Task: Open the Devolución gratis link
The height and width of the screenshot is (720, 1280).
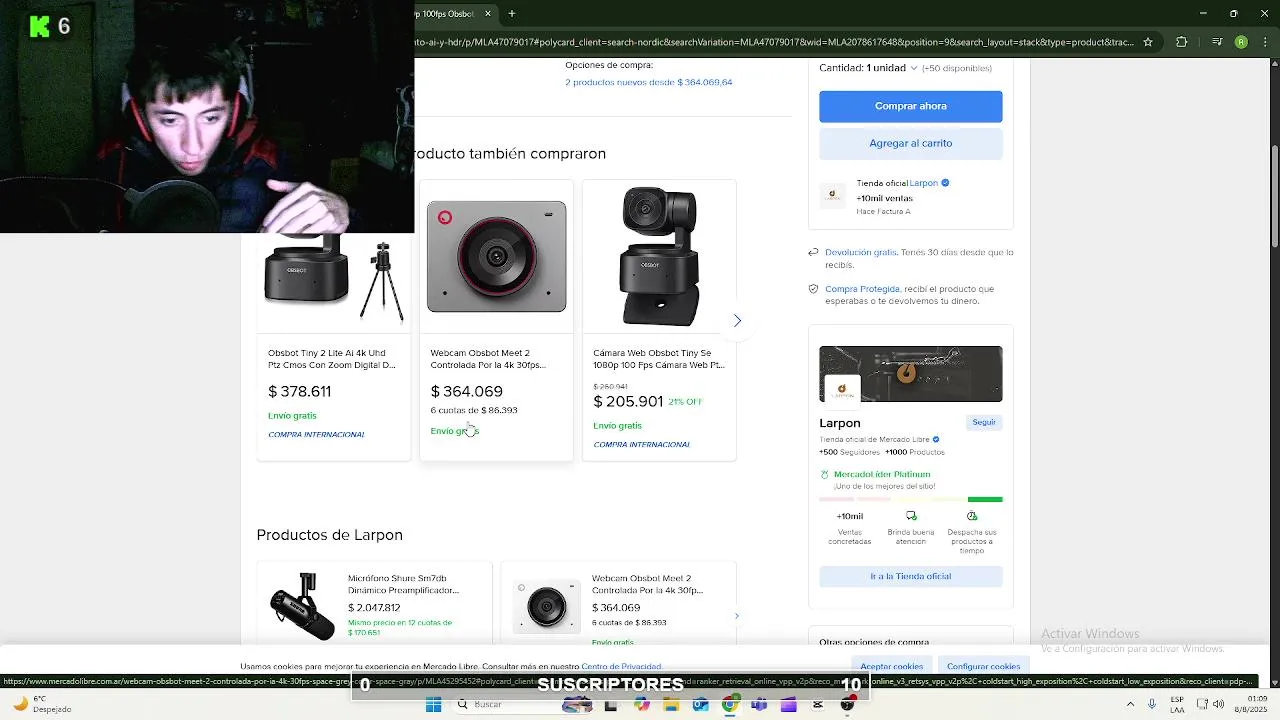Action: pyautogui.click(x=861, y=252)
